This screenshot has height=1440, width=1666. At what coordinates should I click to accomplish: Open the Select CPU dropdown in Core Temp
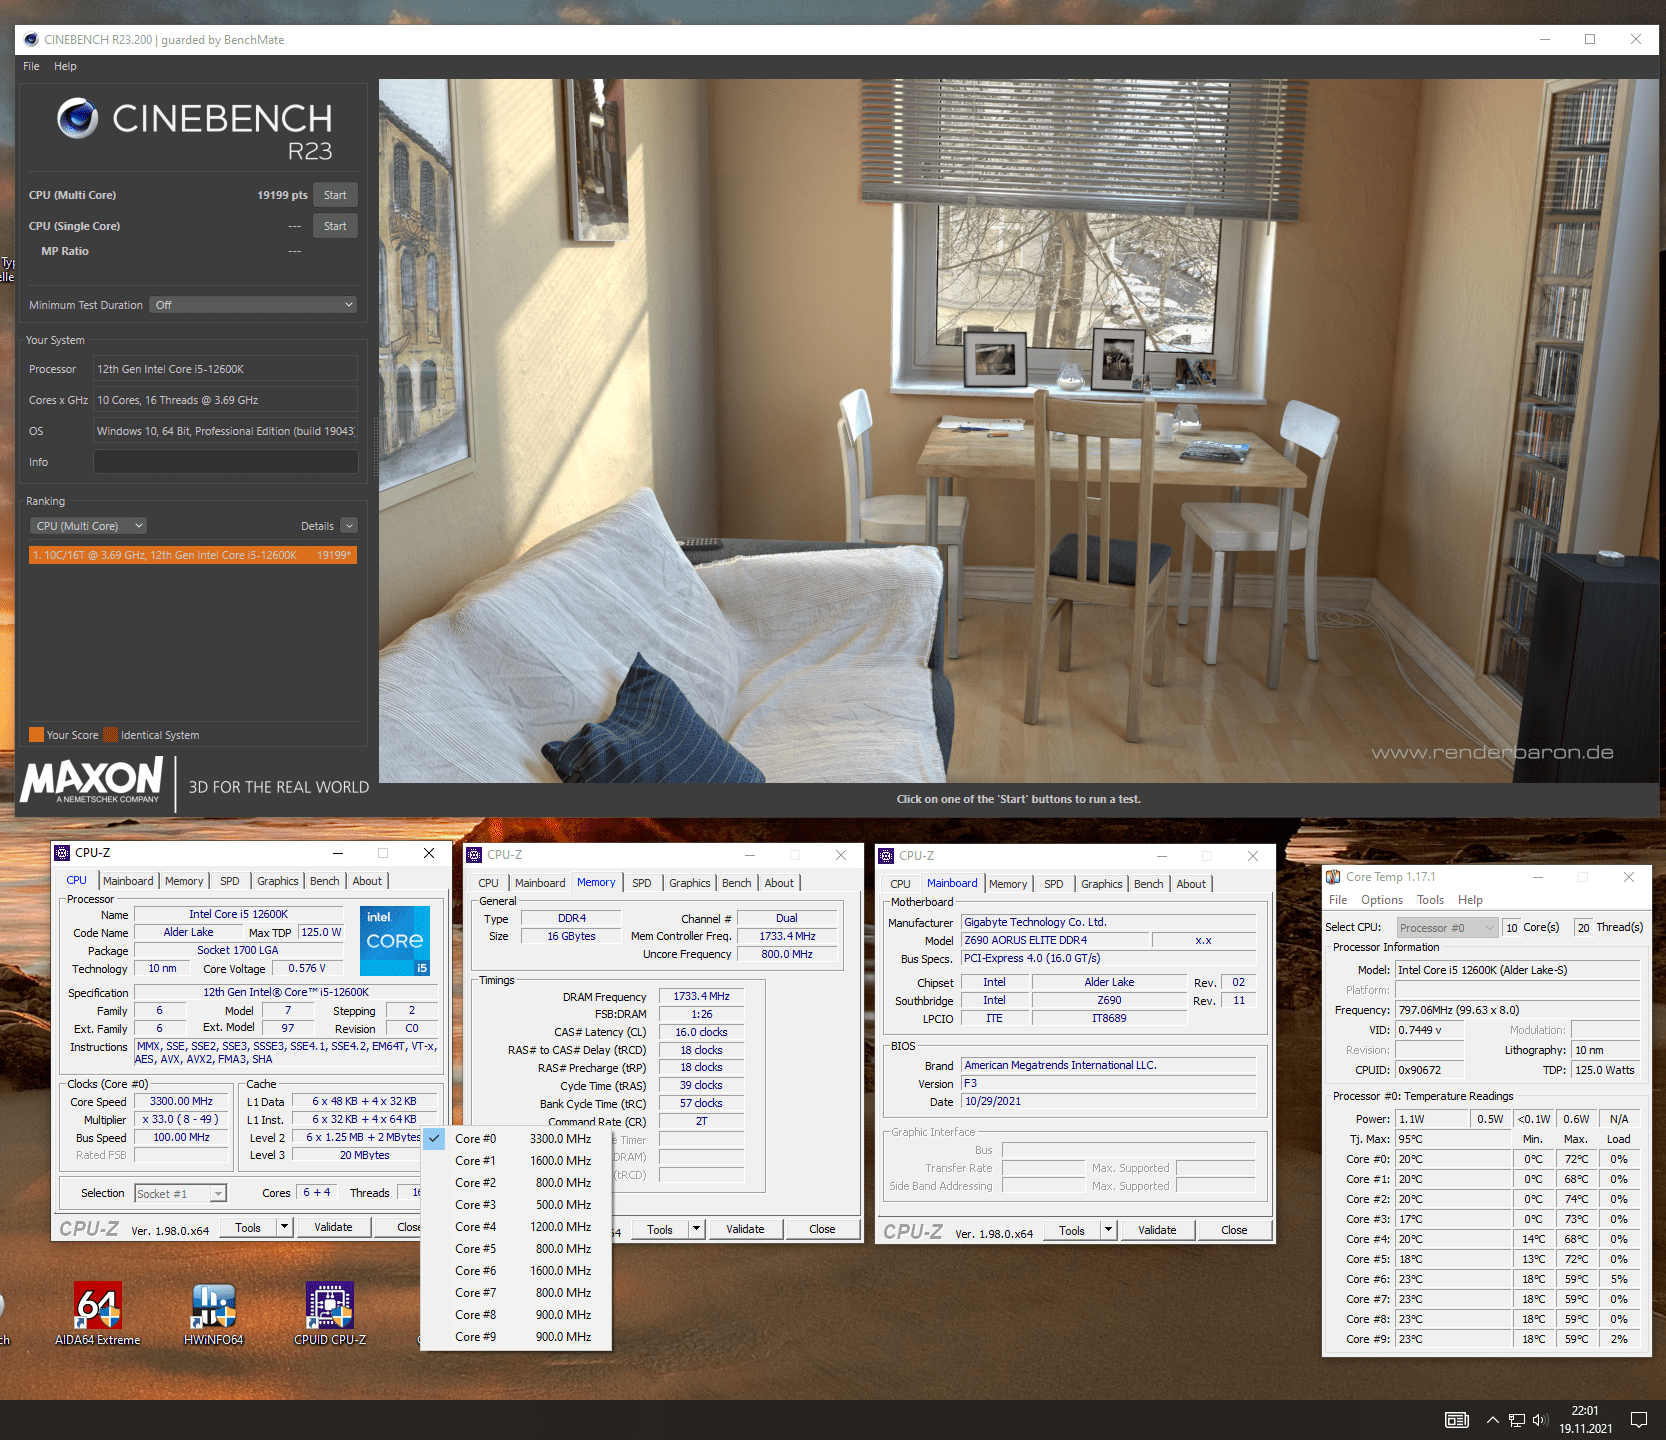coord(1447,928)
